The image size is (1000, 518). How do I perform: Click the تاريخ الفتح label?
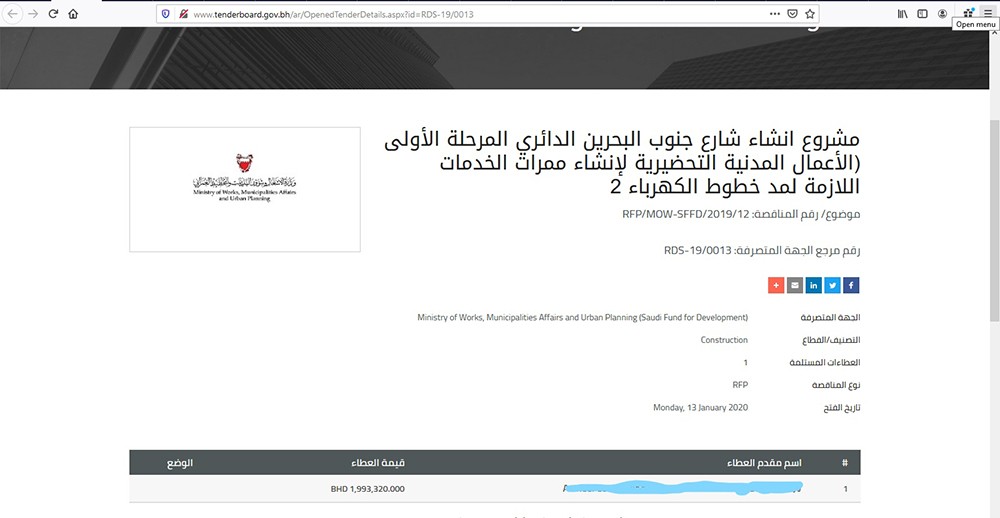tap(842, 408)
